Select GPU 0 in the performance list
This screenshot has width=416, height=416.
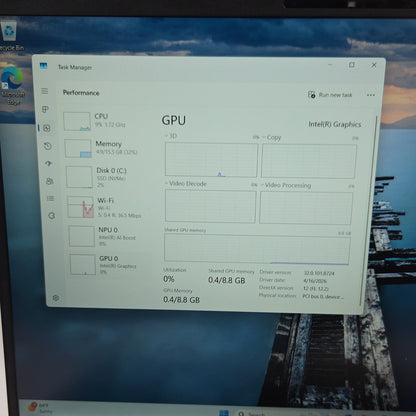coord(109,264)
